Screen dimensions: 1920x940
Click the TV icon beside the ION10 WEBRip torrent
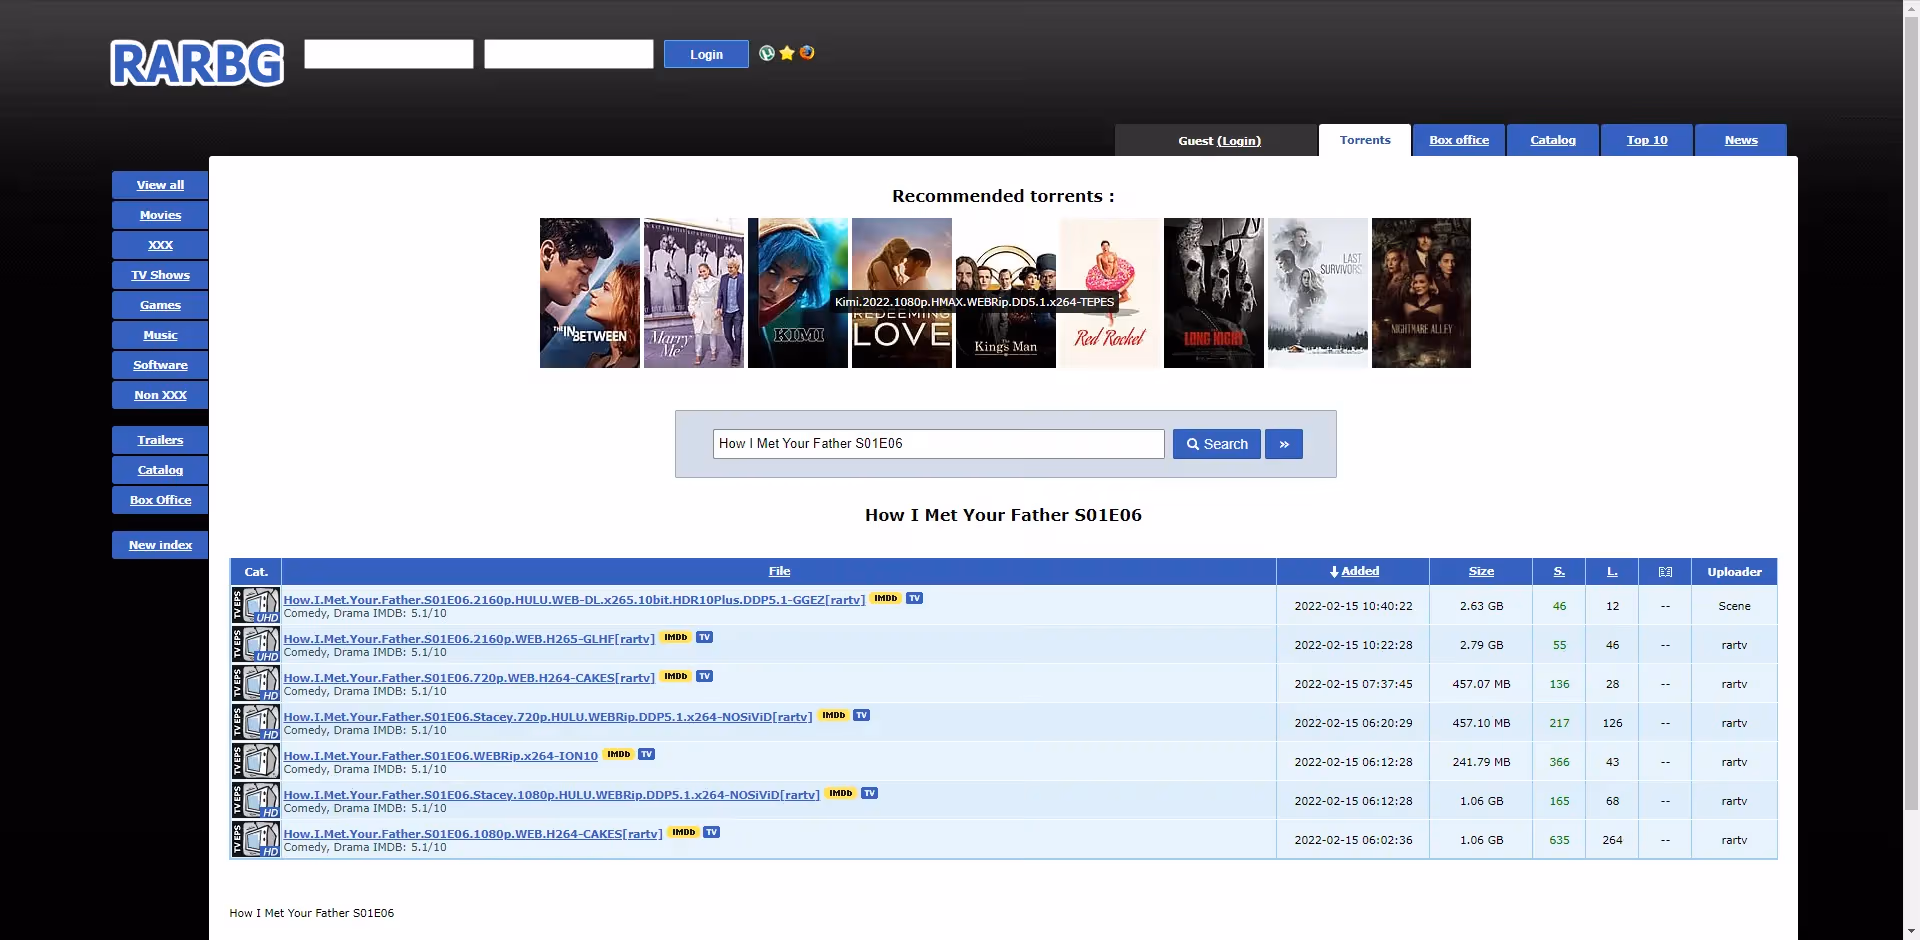tap(646, 754)
